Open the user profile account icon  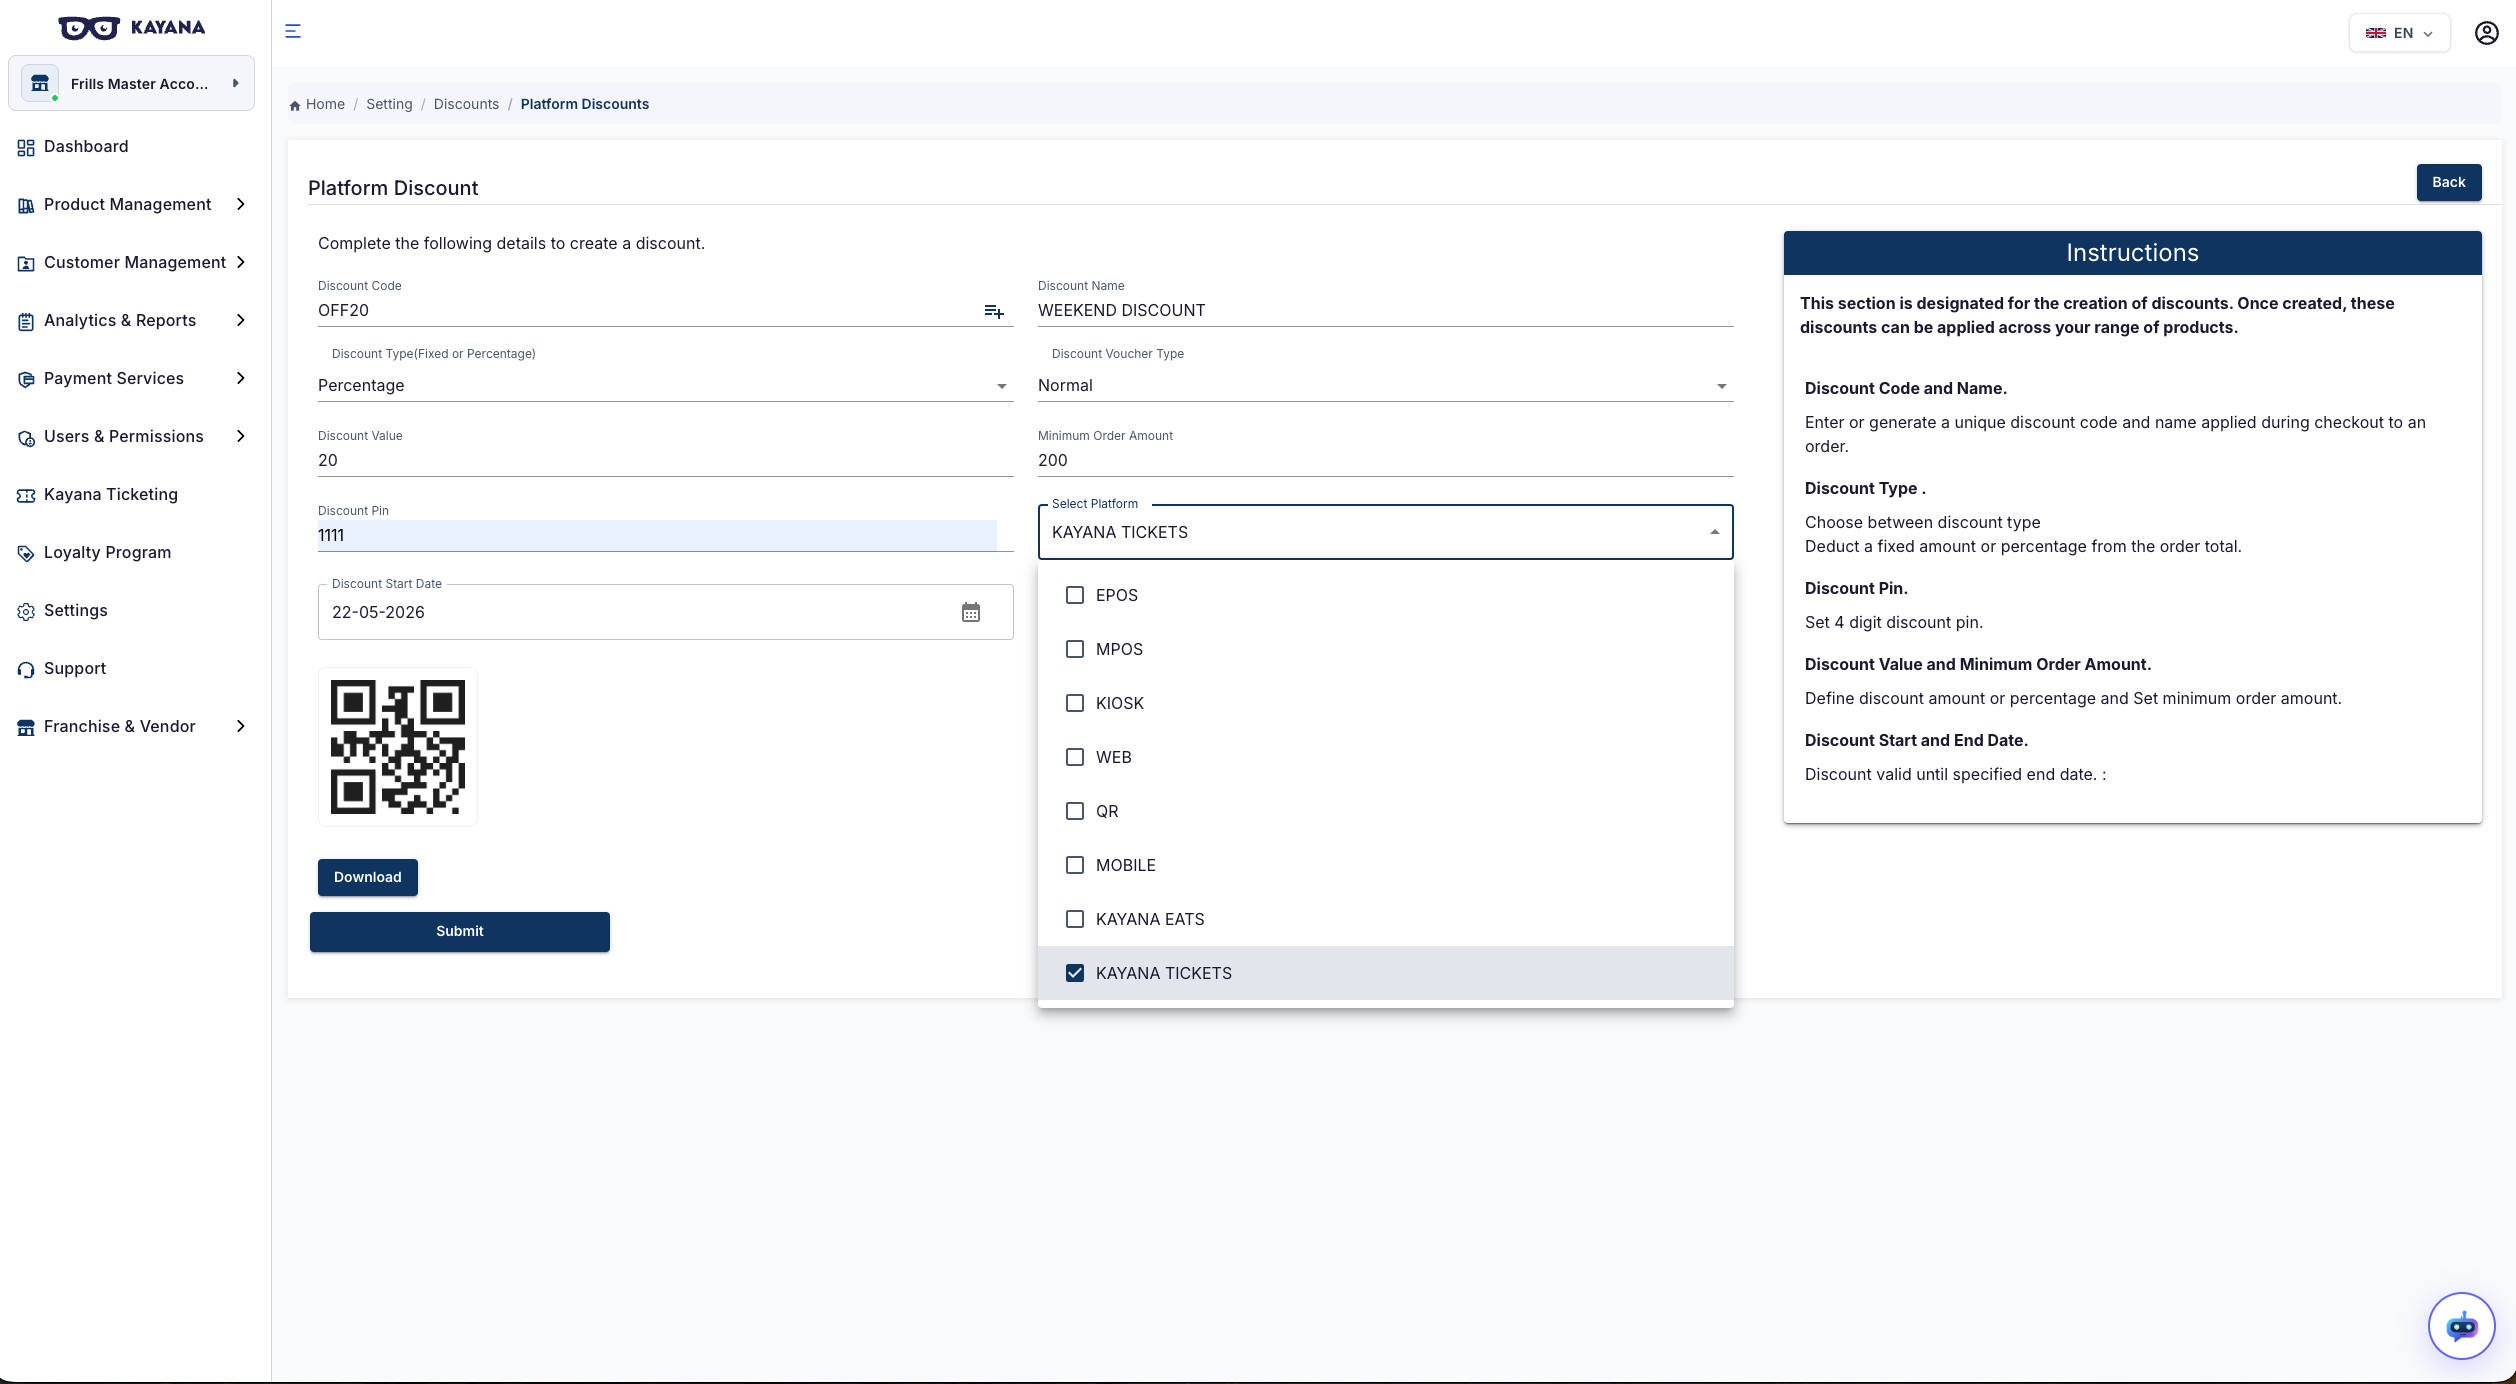[x=2486, y=33]
